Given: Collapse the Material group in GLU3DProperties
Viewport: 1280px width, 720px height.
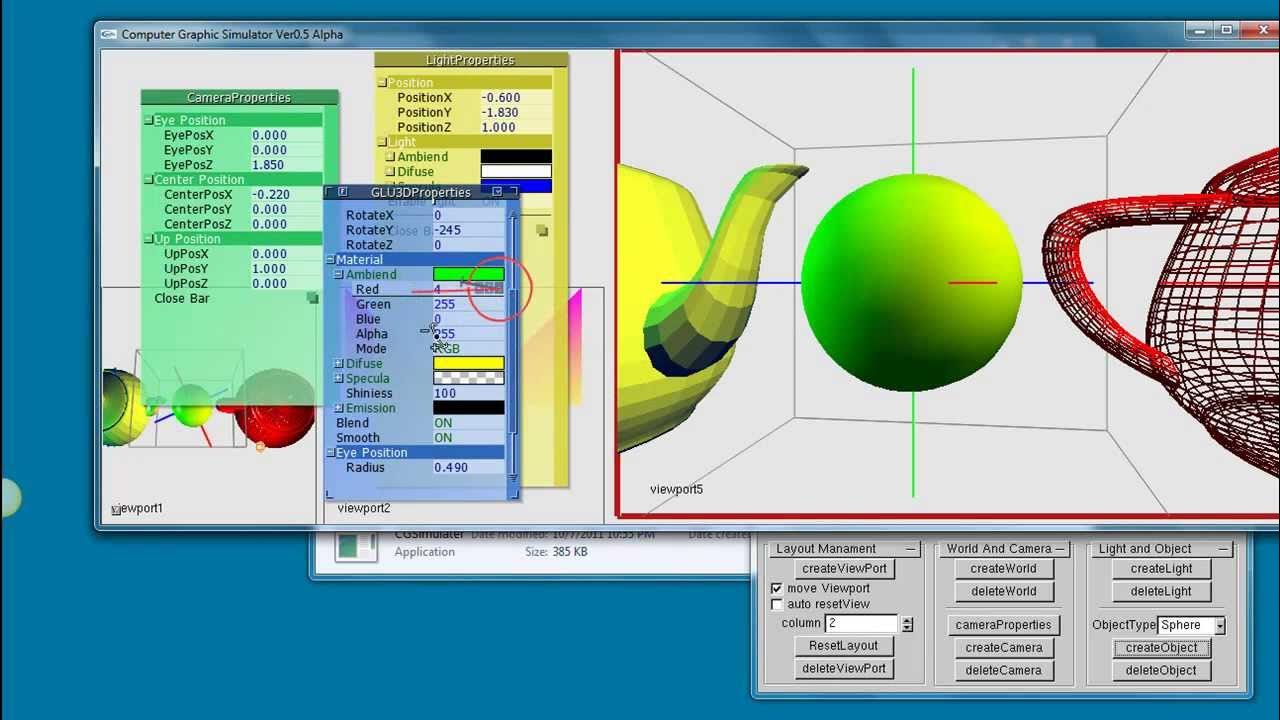Looking at the screenshot, I should click(330, 260).
